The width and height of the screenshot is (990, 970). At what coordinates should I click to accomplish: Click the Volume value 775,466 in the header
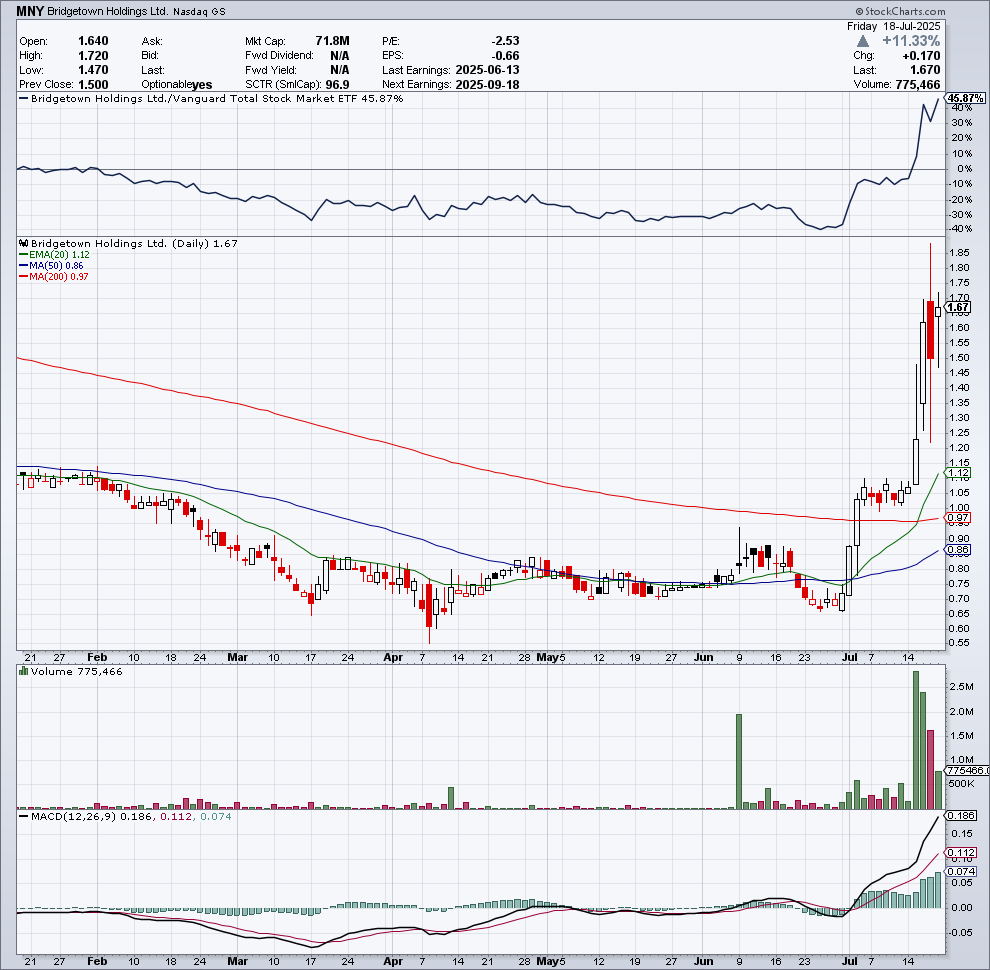[917, 85]
